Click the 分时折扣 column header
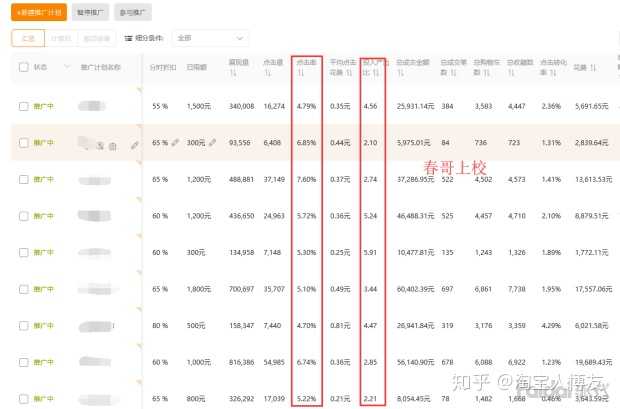Image resolution: width=620 pixels, height=409 pixels. tap(163, 67)
